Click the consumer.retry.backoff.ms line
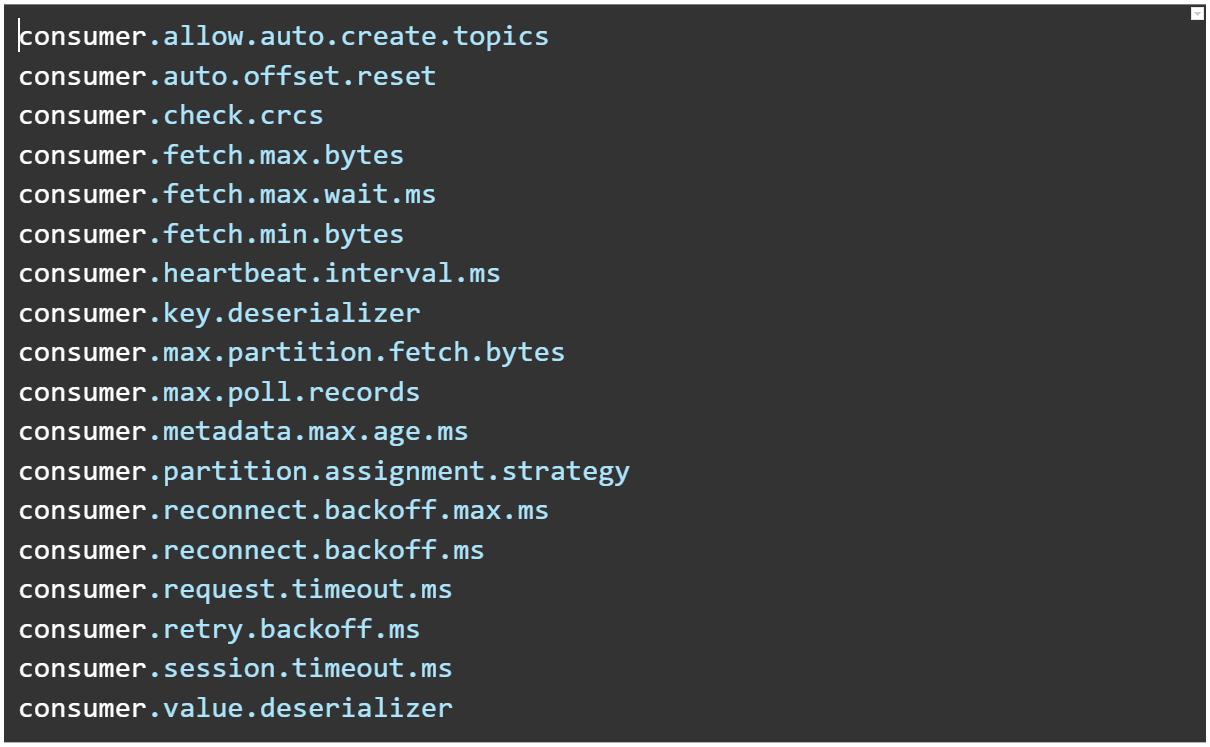This screenshot has height=747, width=1210. pos(220,629)
